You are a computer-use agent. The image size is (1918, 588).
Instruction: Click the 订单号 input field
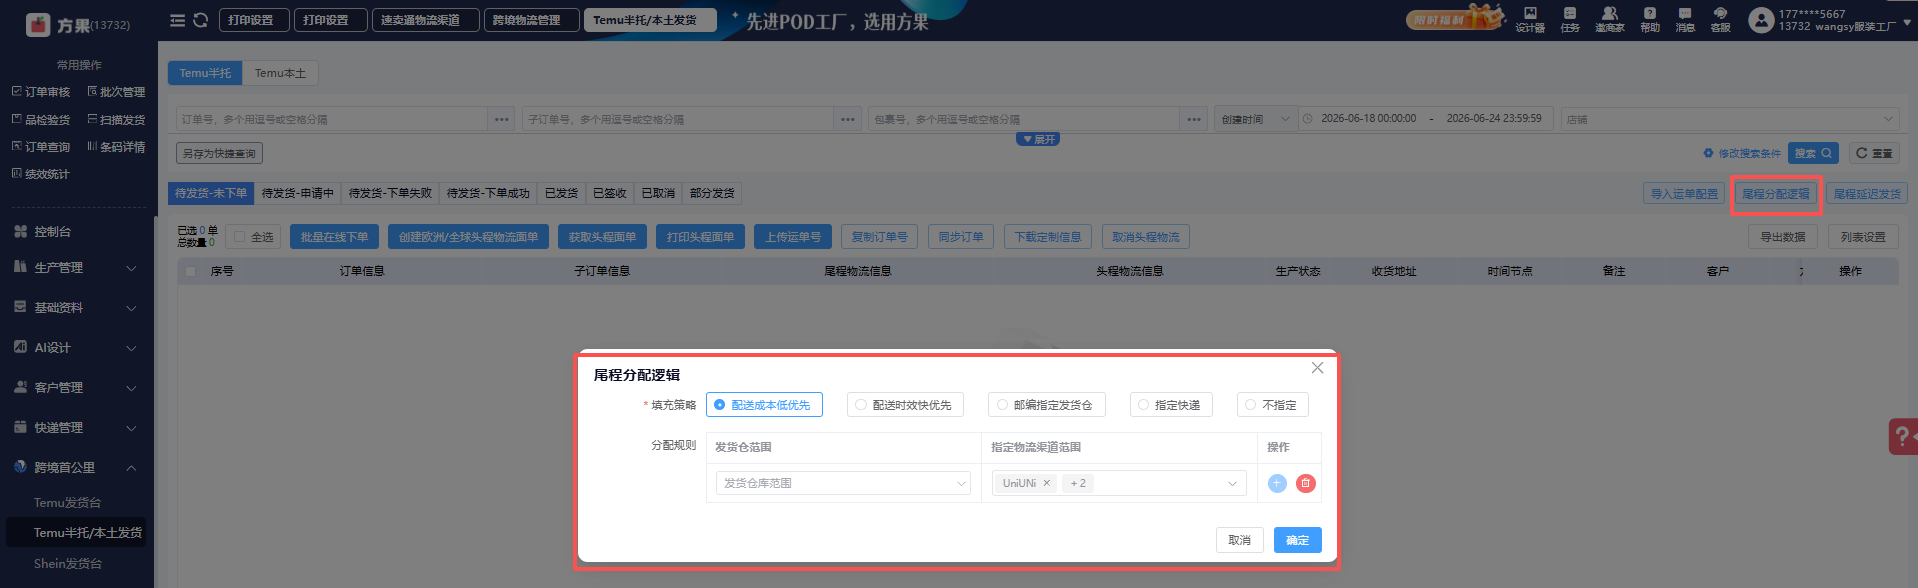coord(332,119)
